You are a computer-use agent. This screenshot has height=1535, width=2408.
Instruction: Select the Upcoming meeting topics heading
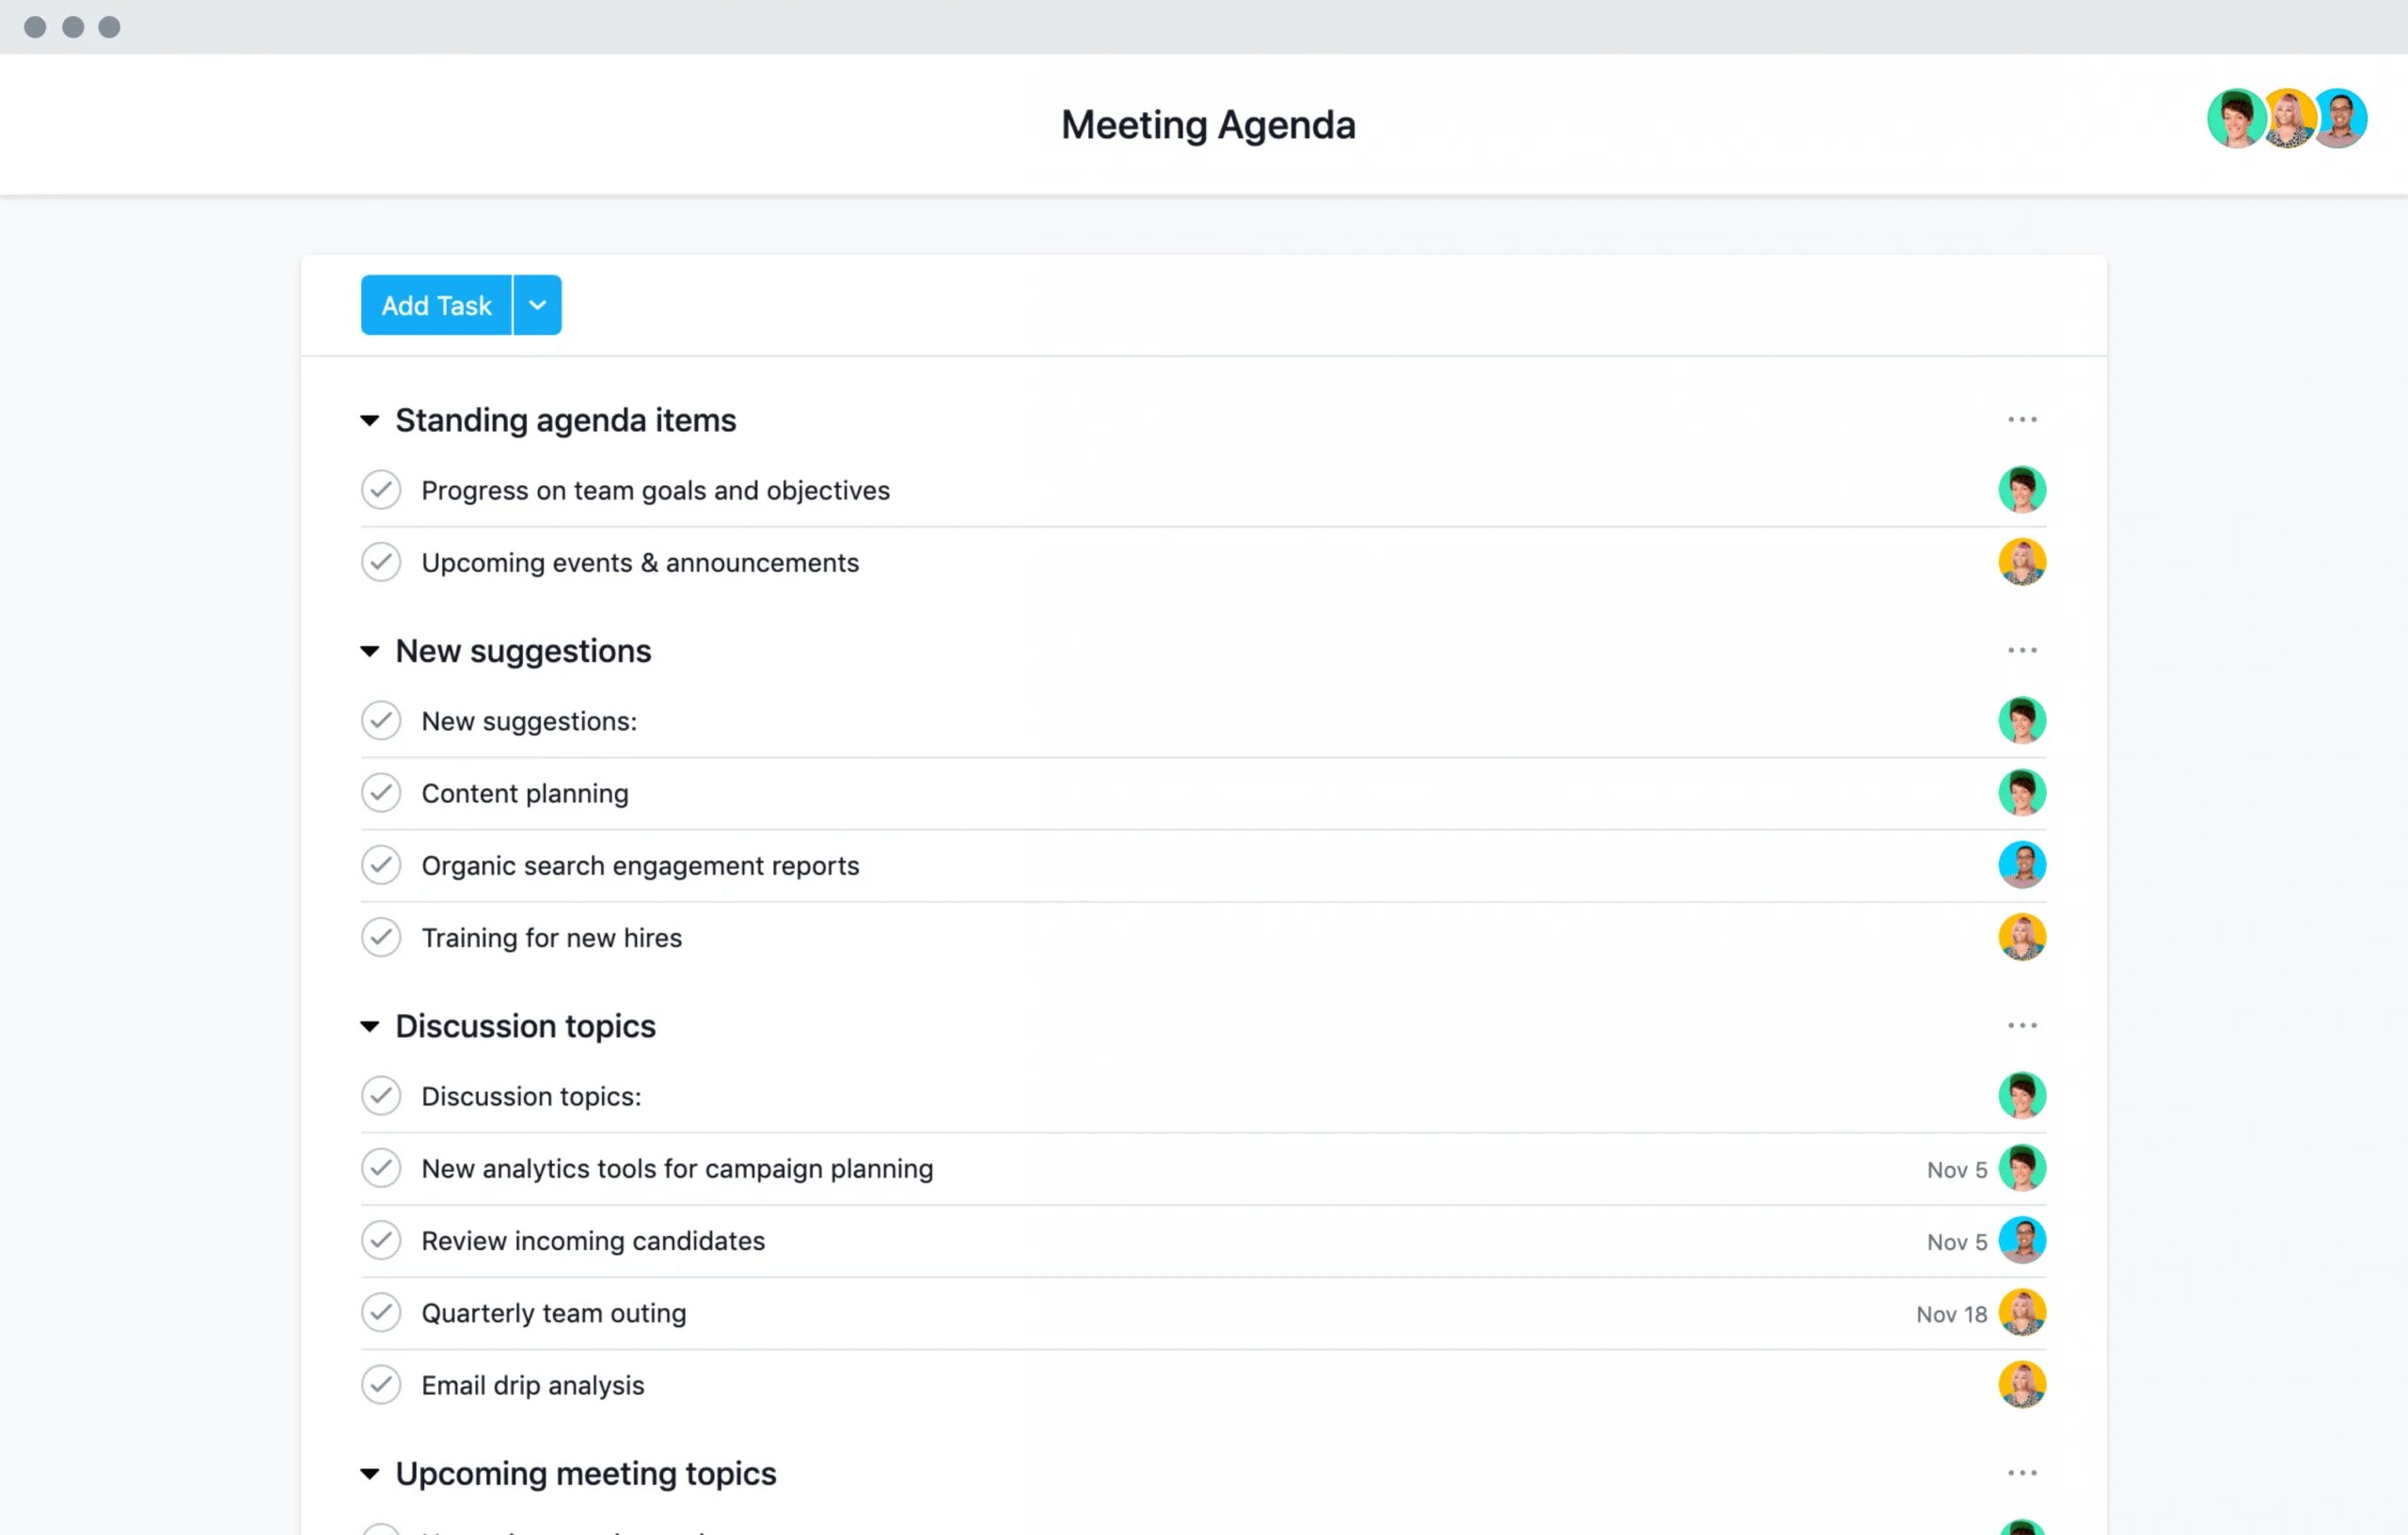coord(585,1474)
